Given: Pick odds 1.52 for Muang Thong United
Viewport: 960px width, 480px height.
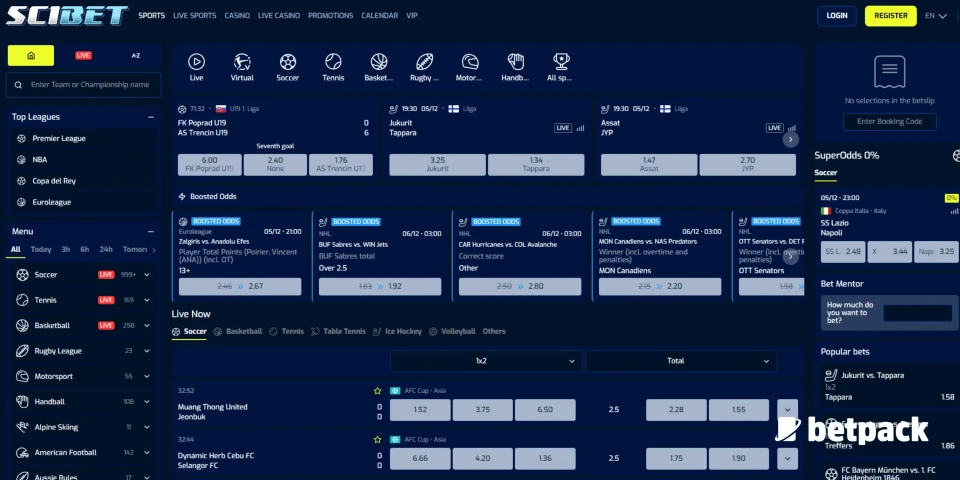Looking at the screenshot, I should tap(420, 410).
